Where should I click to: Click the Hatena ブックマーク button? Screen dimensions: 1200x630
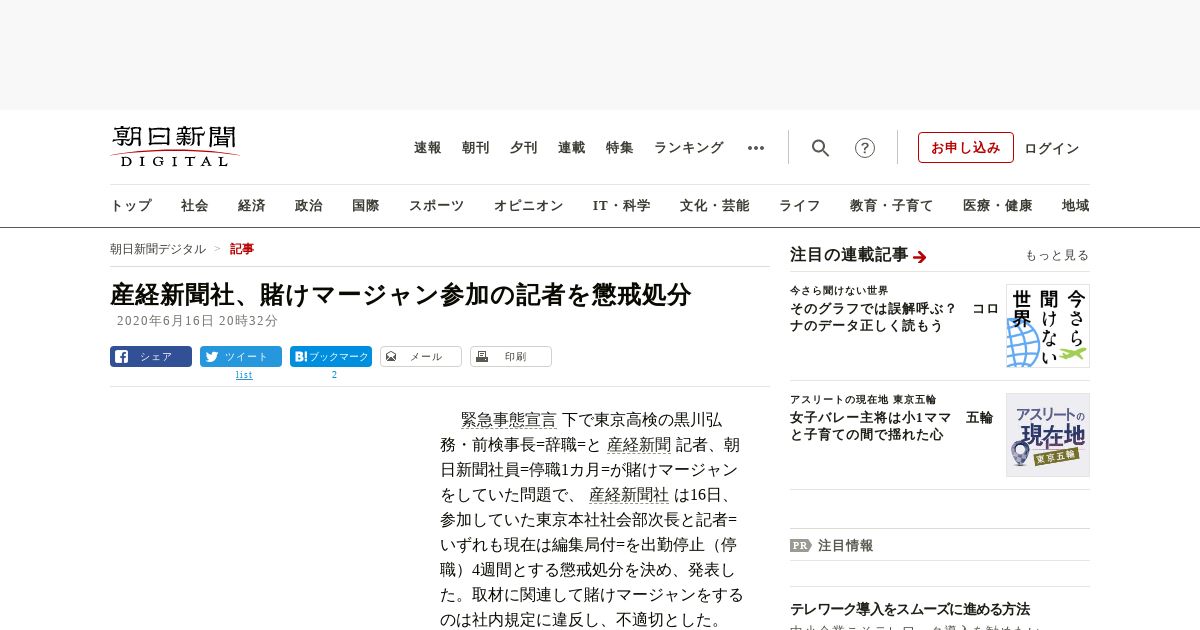(x=331, y=356)
